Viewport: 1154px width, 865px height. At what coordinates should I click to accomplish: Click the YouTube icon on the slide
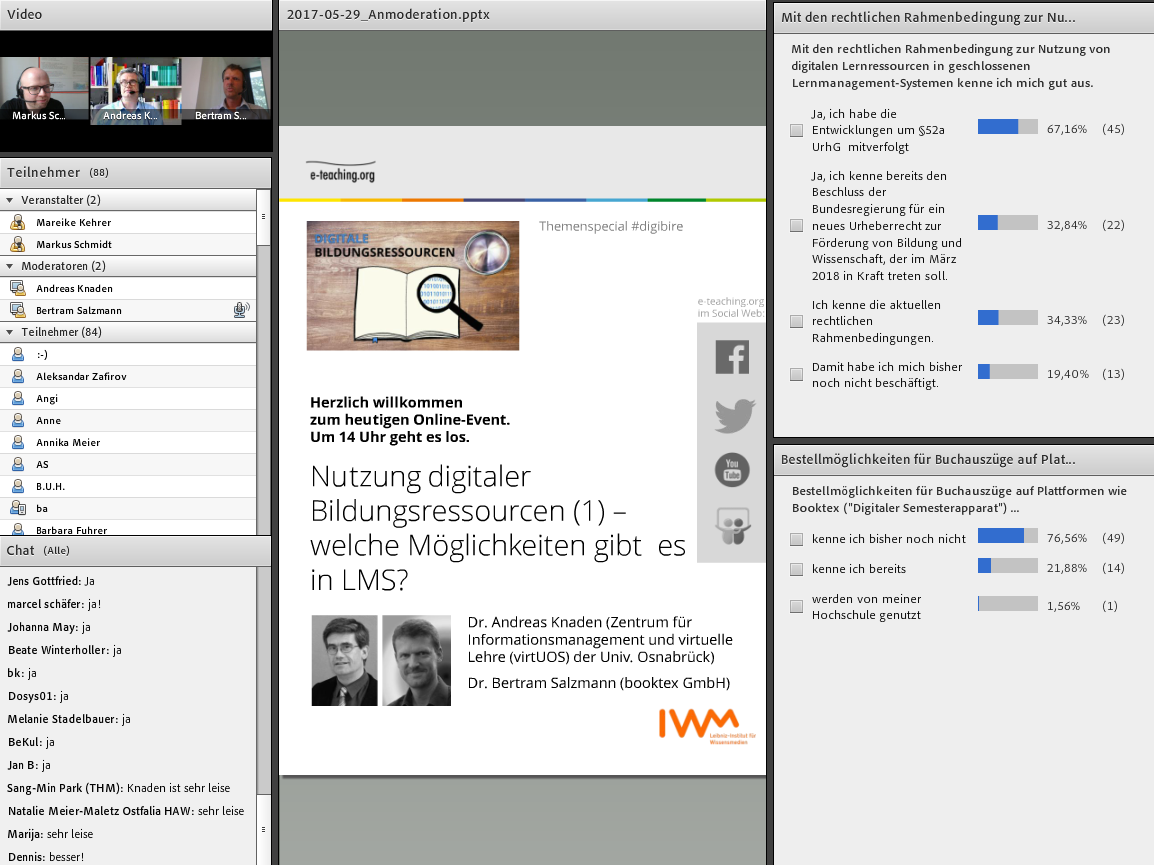[732, 470]
